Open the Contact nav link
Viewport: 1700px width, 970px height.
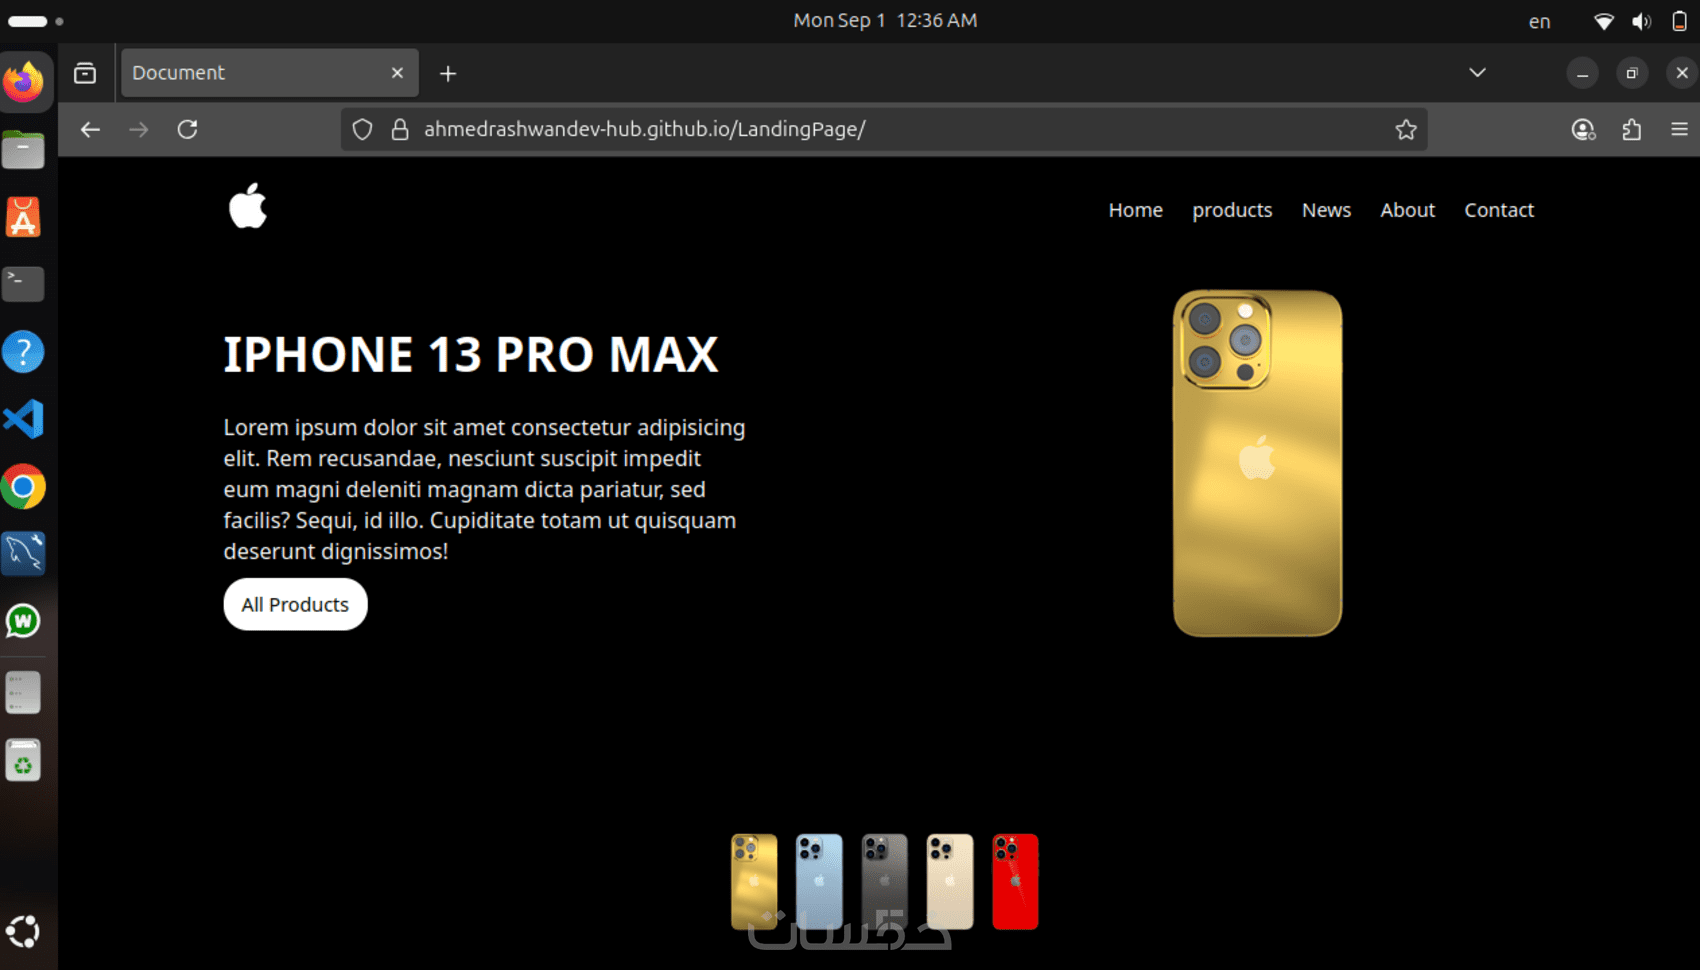pos(1499,210)
